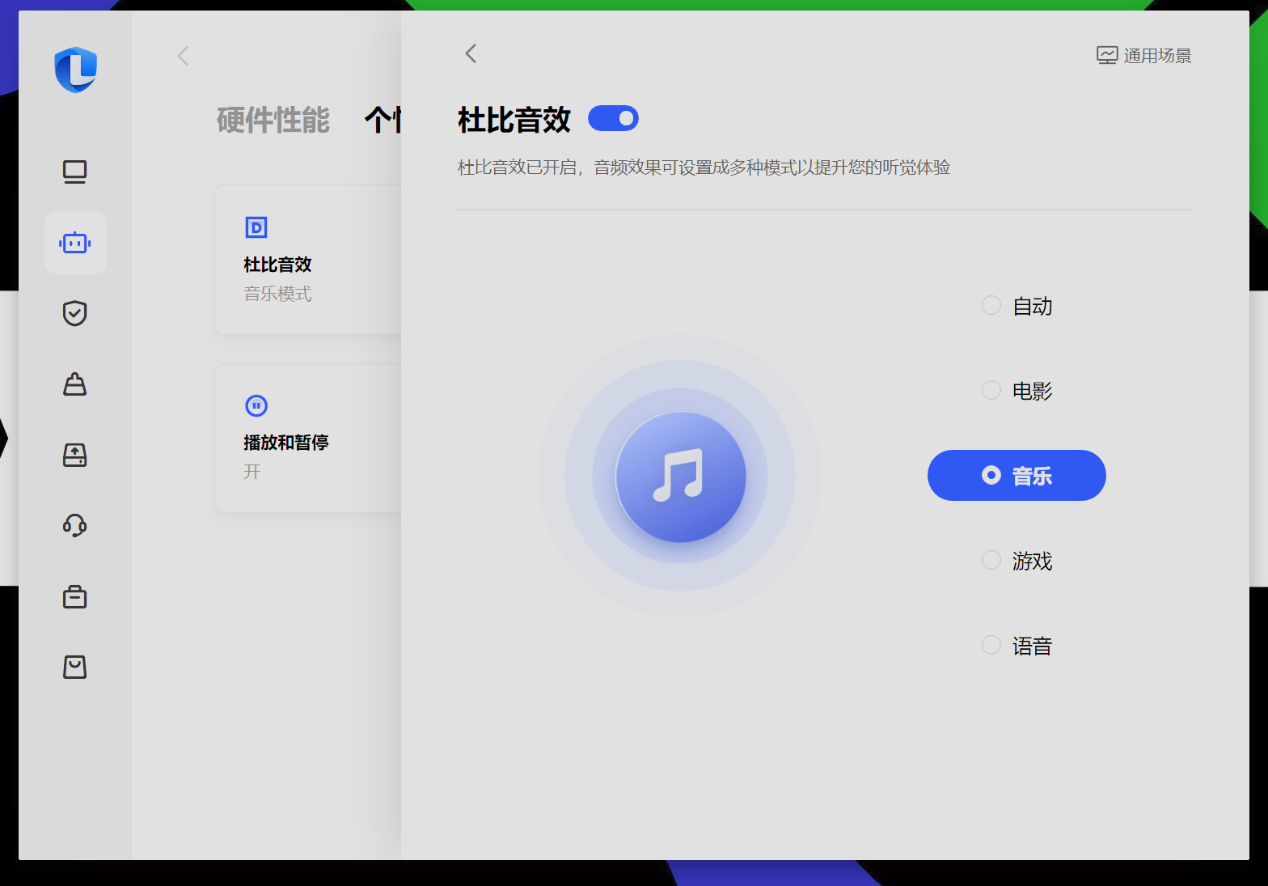This screenshot has width=1268, height=886.
Task: Switch to the 硬件性能 tab
Action: coord(273,120)
